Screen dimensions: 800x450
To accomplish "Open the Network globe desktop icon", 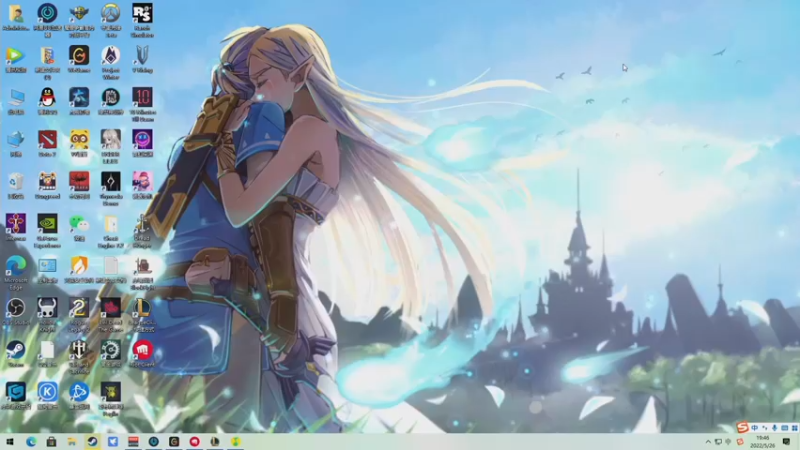I will coord(16,139).
